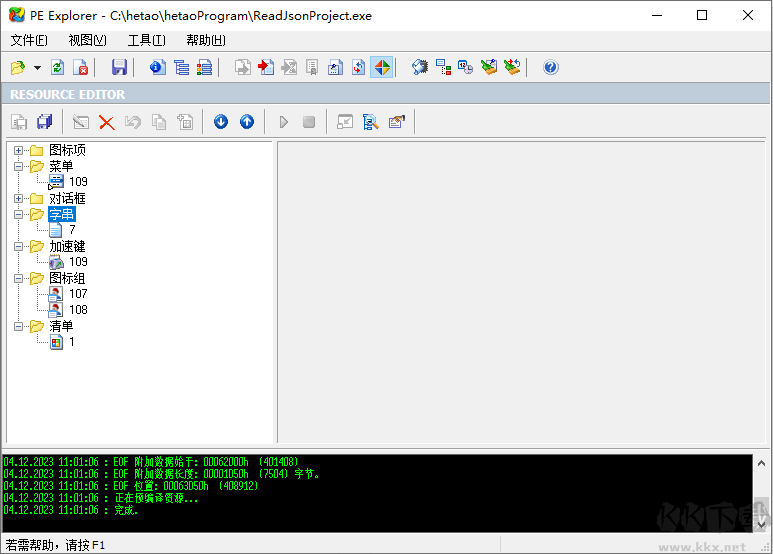This screenshot has height=554, width=773.
Task: Select the 字串 folder in the tree
Action: tap(61, 214)
